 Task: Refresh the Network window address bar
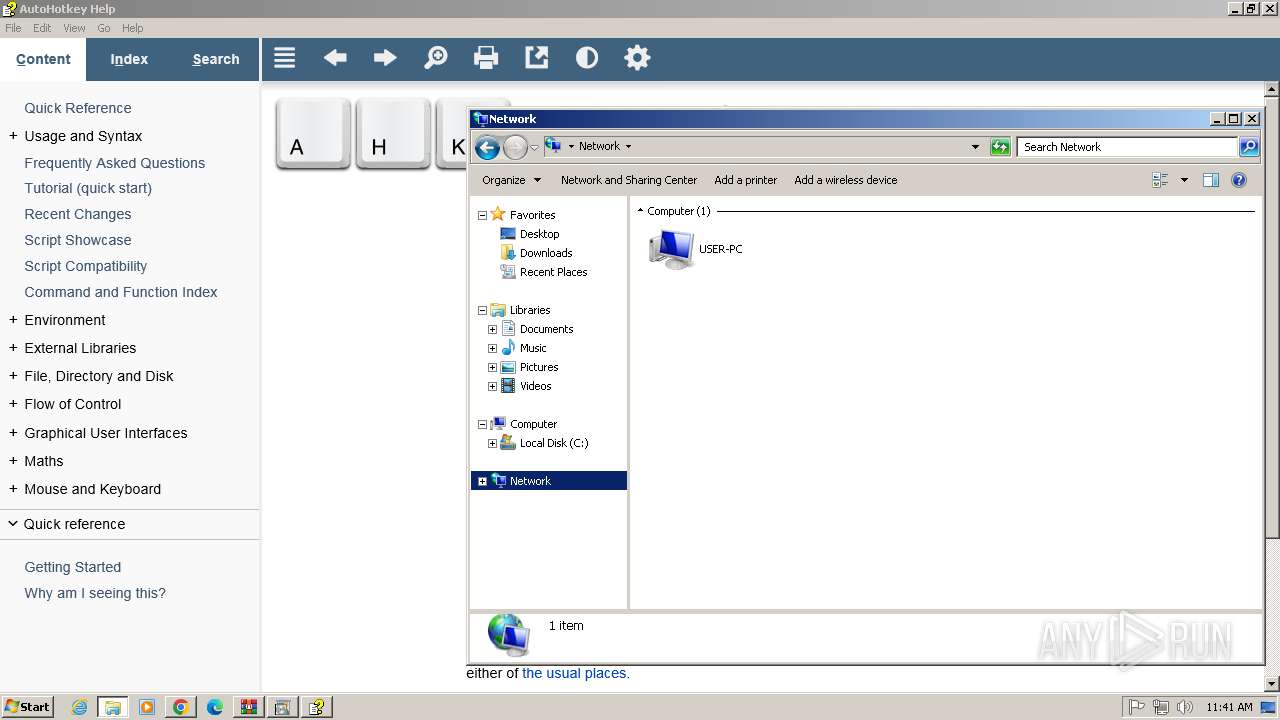1000,147
